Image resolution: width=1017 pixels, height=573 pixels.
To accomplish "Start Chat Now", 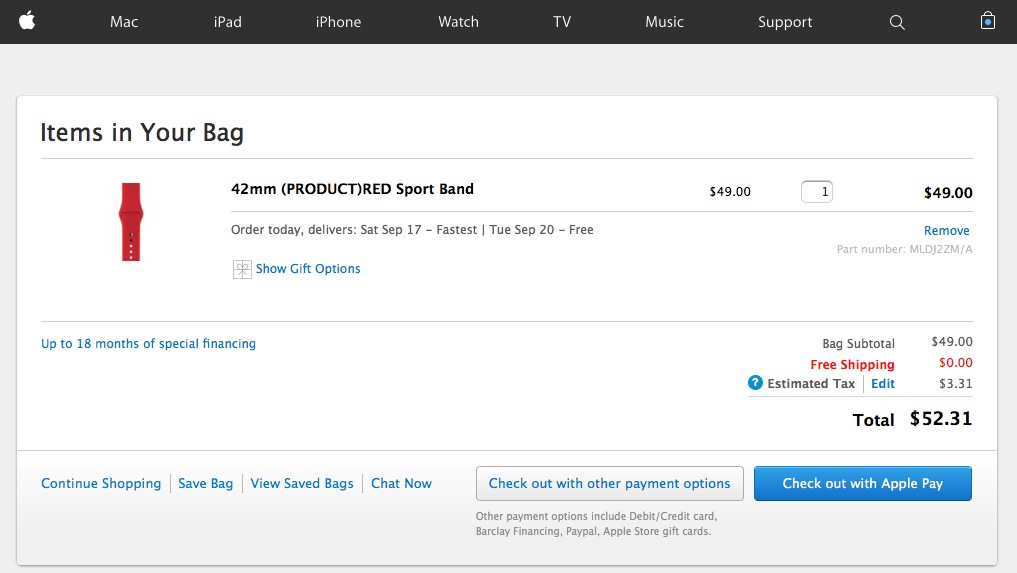I will click(401, 483).
